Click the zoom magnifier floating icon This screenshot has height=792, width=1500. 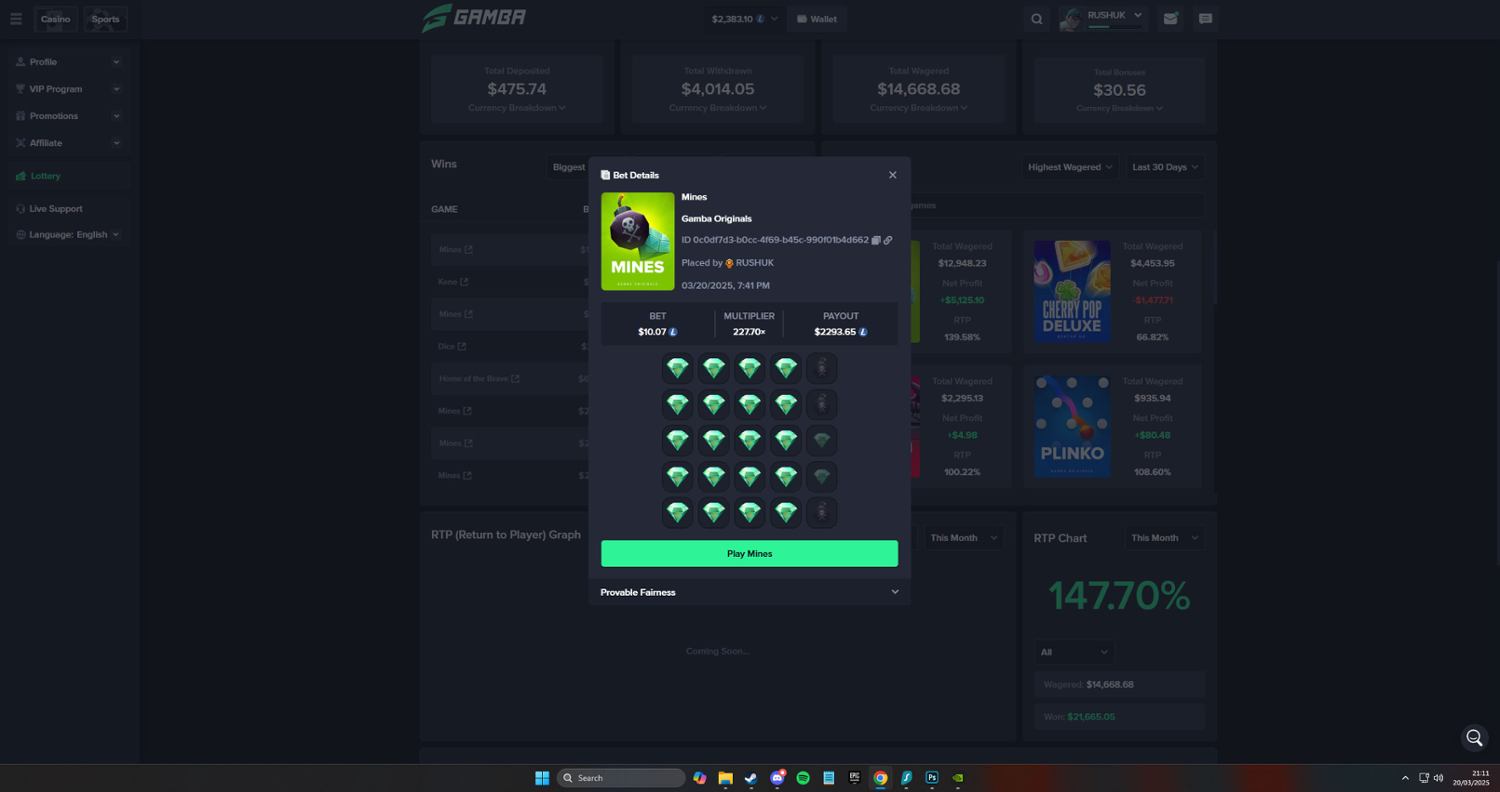tap(1474, 738)
